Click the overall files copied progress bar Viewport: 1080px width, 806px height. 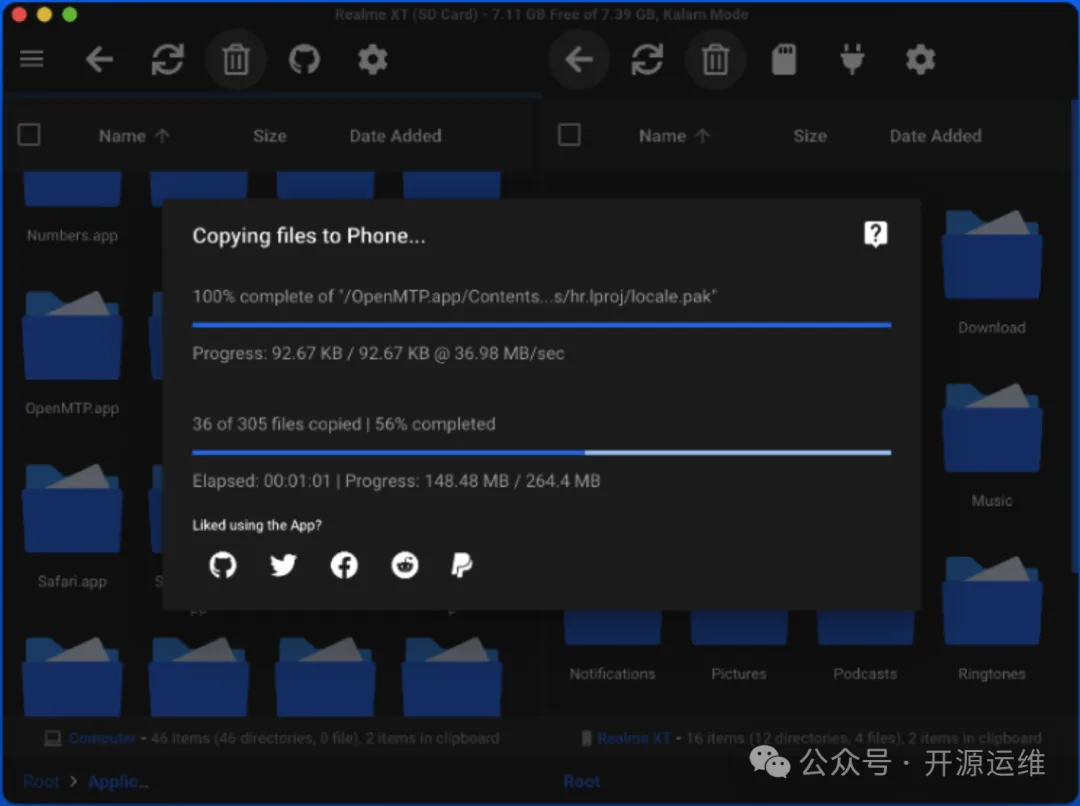tap(541, 452)
